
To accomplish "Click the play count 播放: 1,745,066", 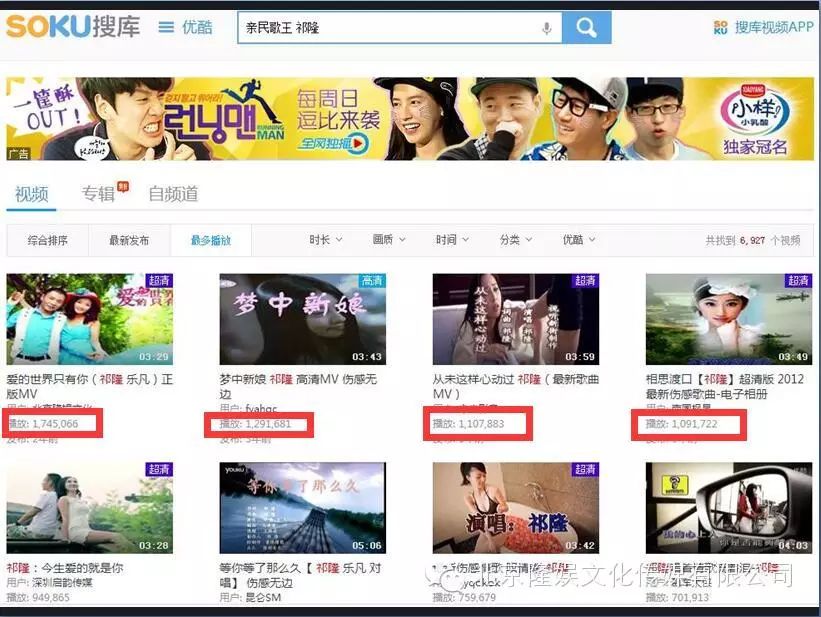I will pyautogui.click(x=43, y=424).
